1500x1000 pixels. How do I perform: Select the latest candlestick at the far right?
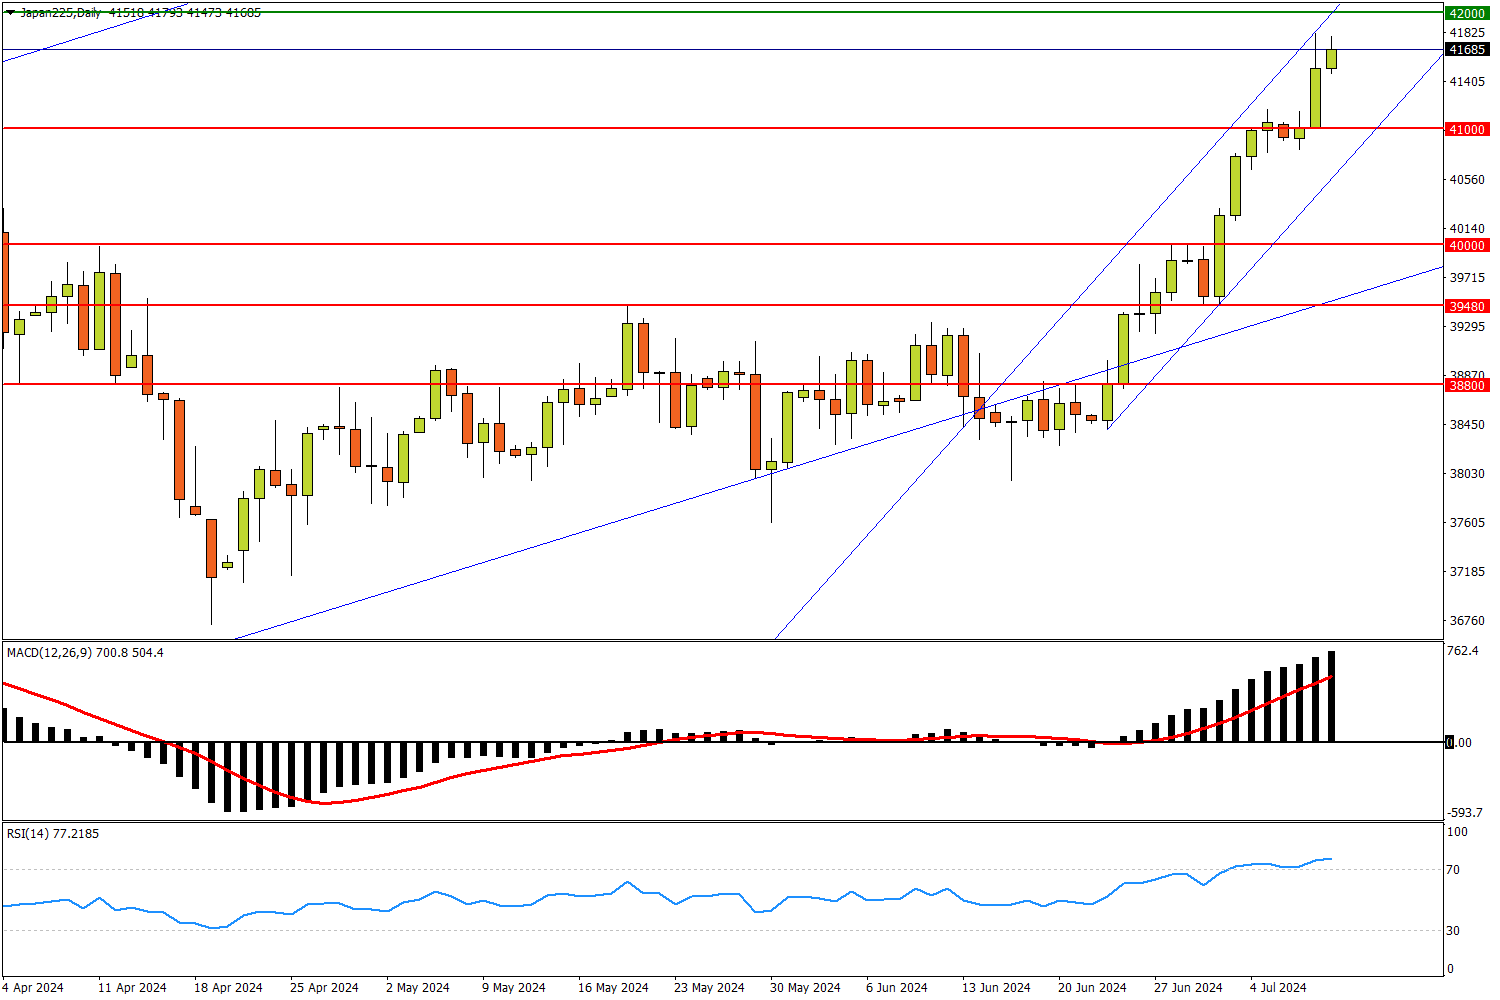pyautogui.click(x=1331, y=58)
